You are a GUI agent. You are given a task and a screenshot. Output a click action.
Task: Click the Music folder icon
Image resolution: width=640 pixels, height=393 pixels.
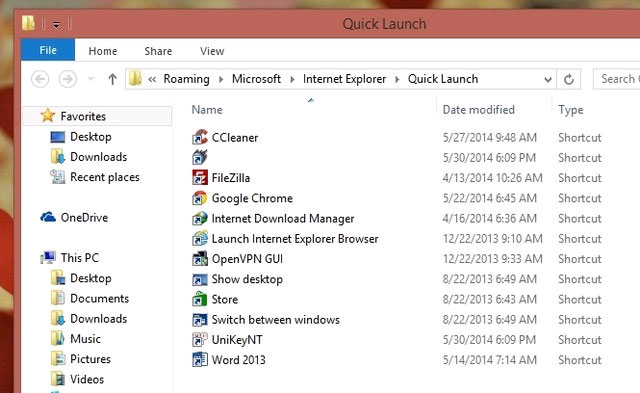[x=58, y=338]
